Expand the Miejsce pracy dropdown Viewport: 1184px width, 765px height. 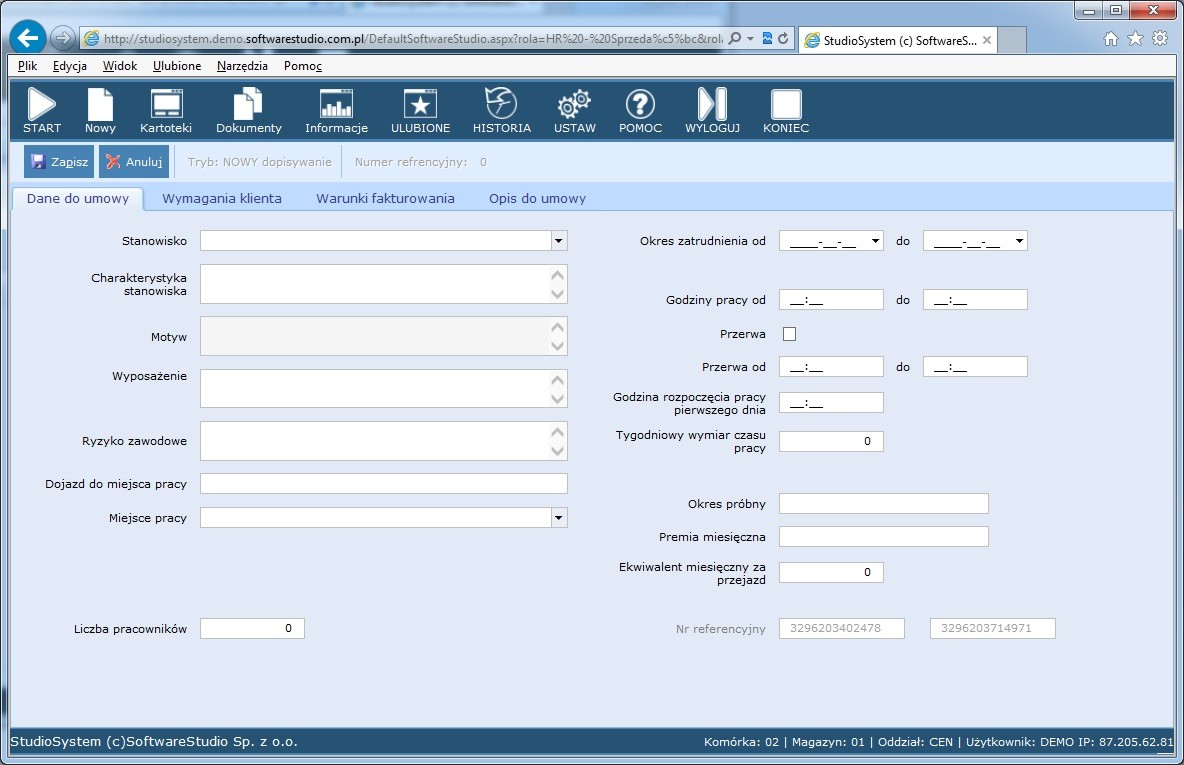click(558, 518)
